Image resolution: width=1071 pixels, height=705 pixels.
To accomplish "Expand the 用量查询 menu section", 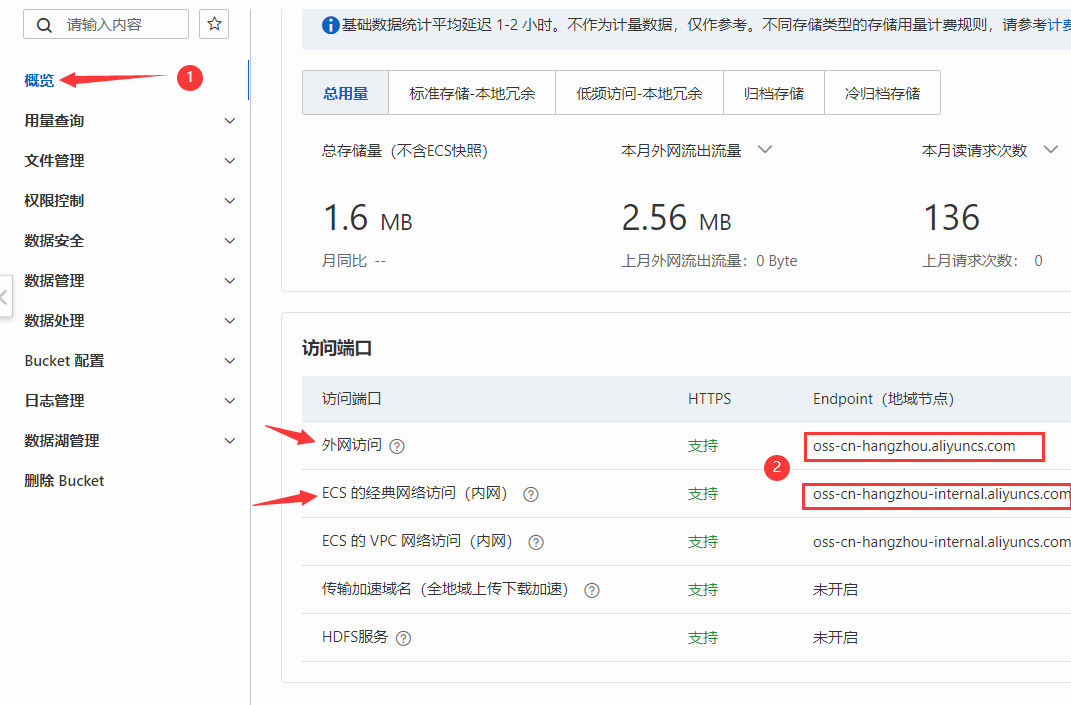I will [229, 121].
